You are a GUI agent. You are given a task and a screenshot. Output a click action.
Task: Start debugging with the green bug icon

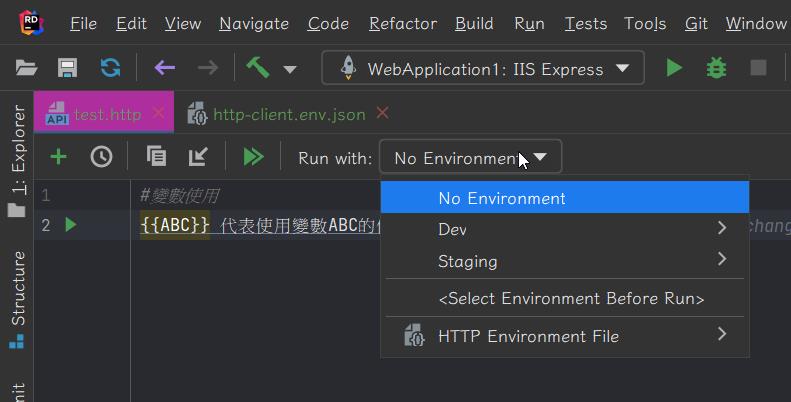[716, 68]
